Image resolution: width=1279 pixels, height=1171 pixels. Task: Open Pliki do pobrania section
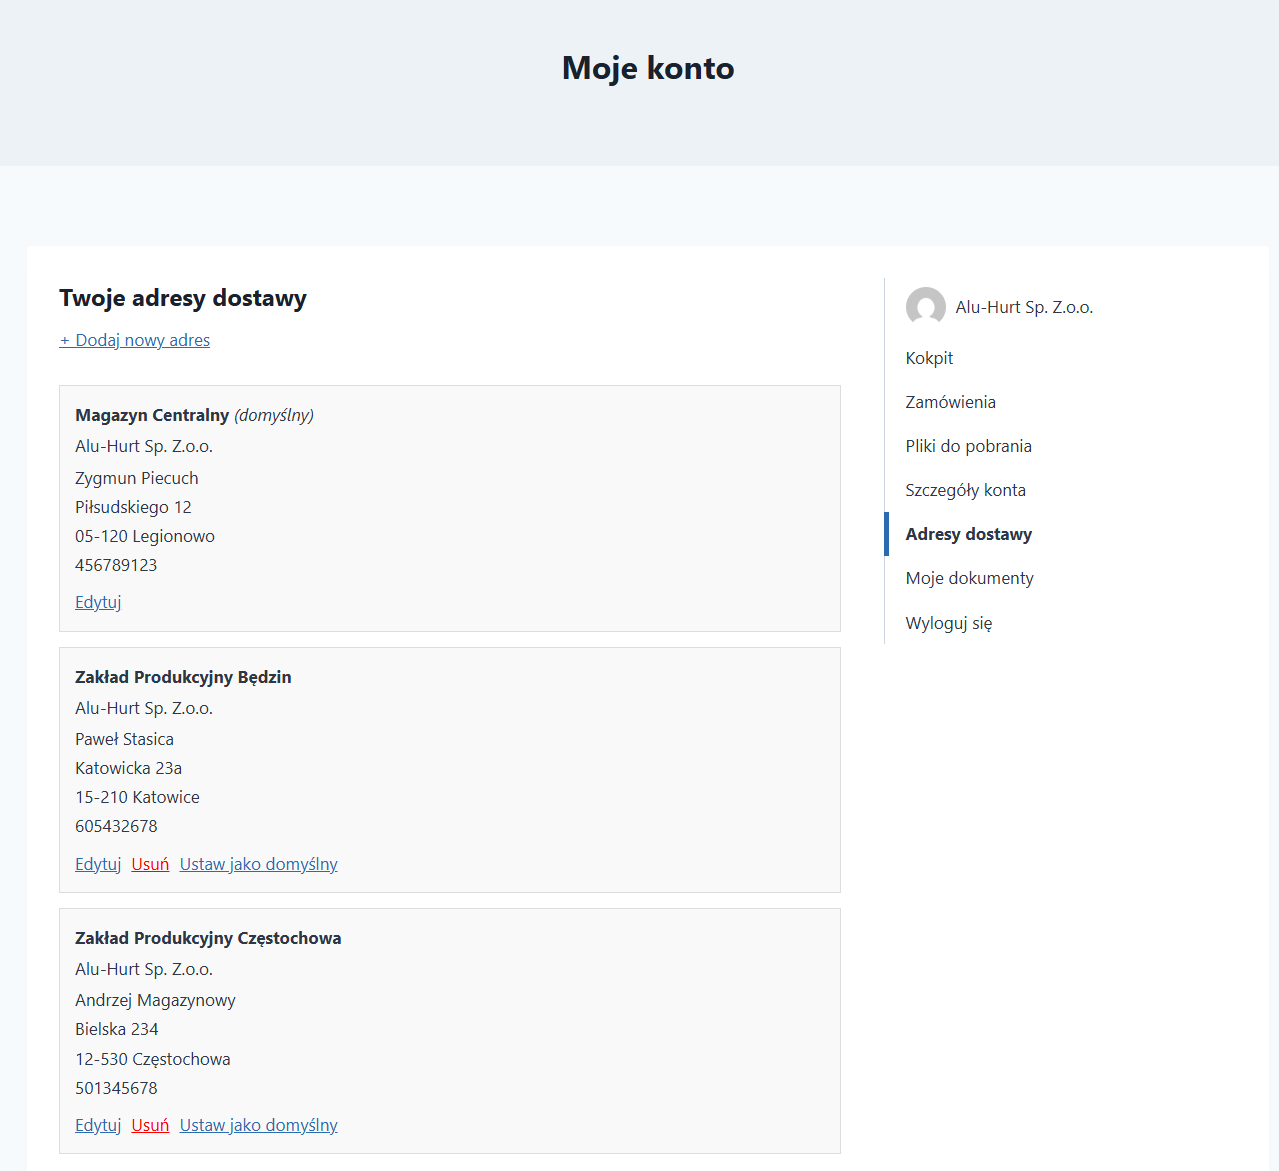click(968, 446)
